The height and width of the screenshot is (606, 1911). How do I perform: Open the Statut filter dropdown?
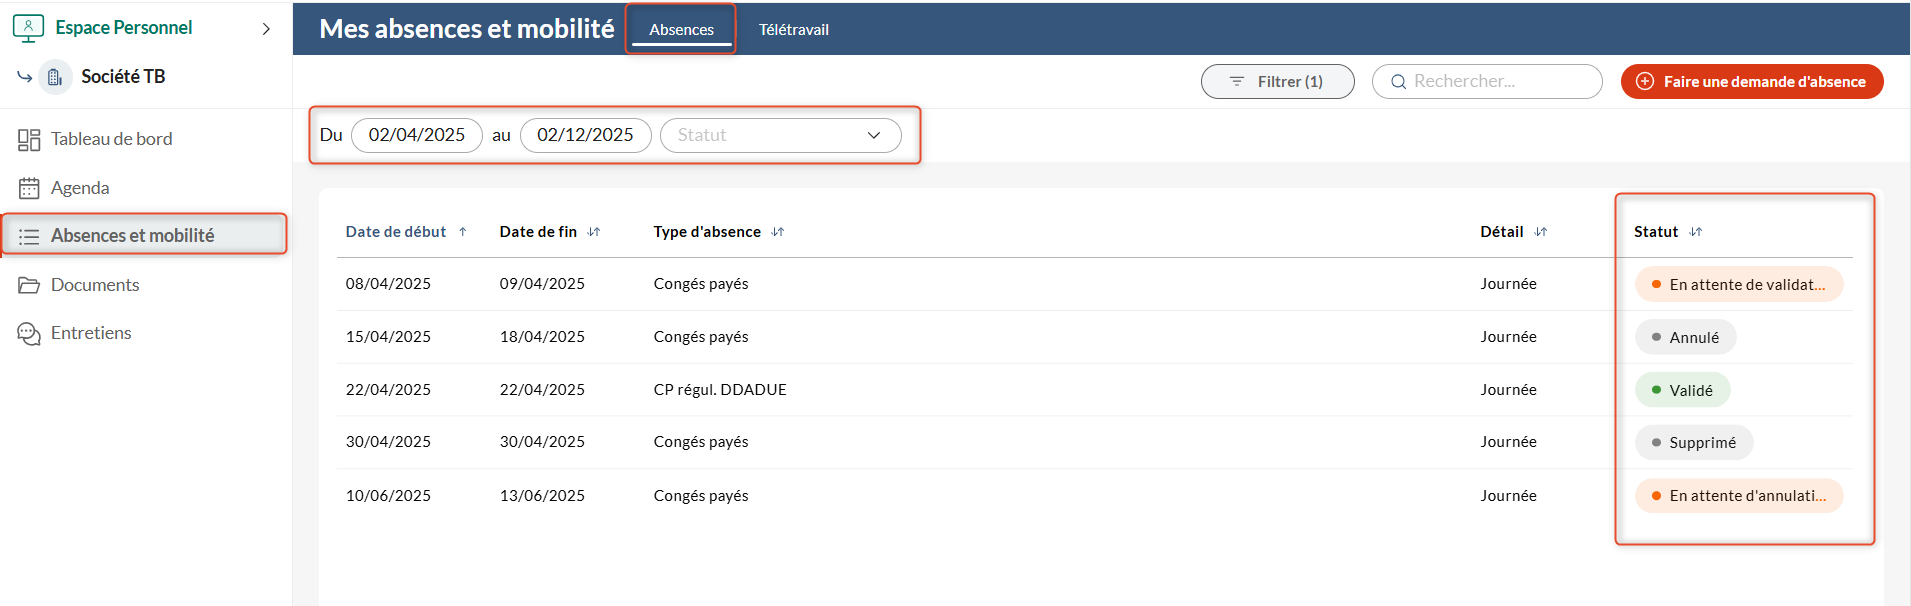click(781, 135)
